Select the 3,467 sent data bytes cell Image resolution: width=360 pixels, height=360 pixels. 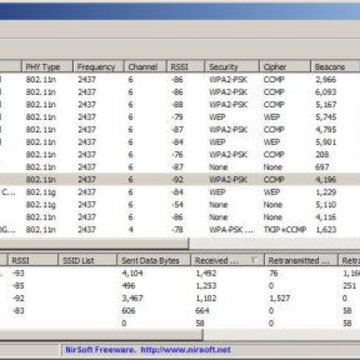click(132, 298)
